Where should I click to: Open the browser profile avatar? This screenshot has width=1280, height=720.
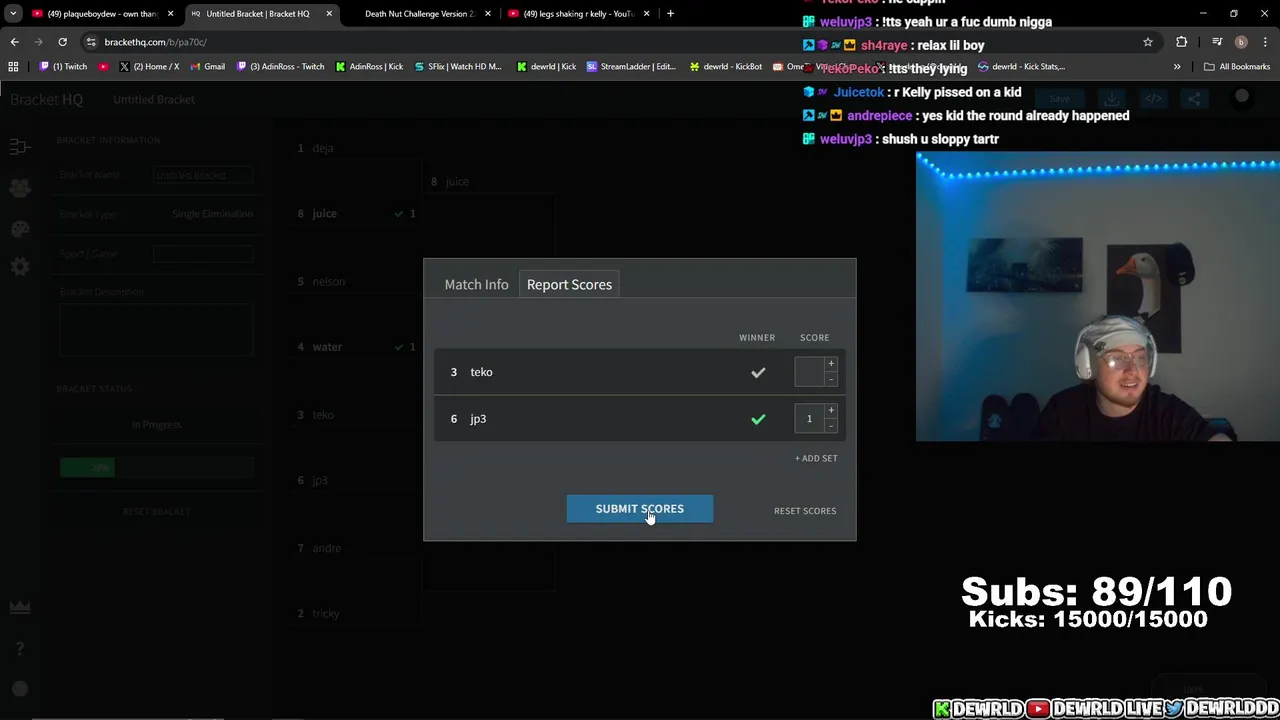point(1241,42)
